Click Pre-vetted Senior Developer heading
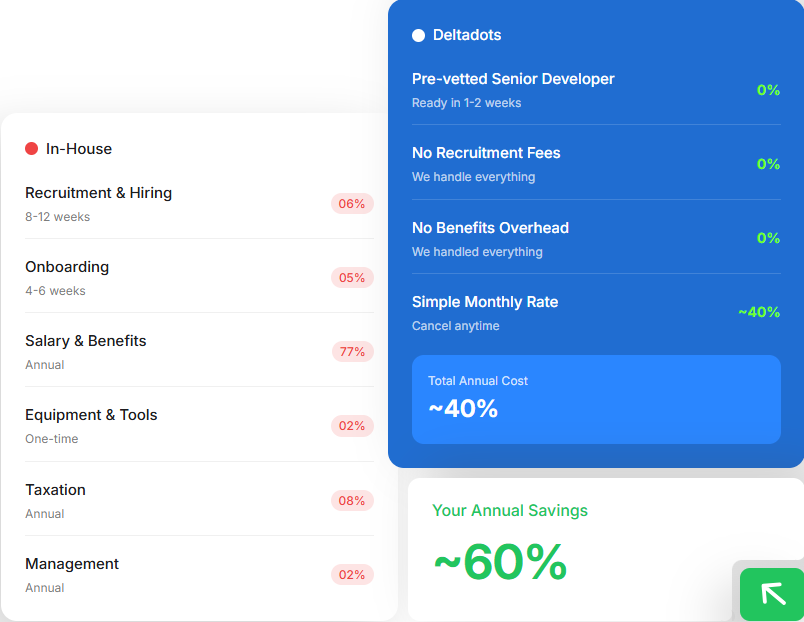 (513, 79)
